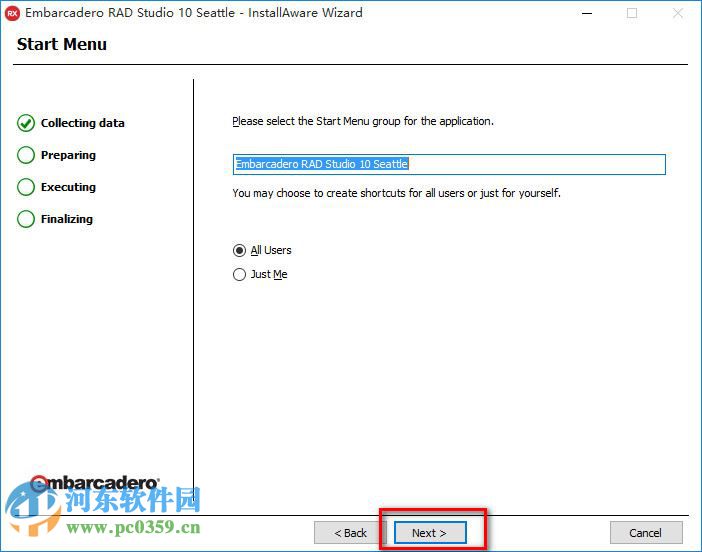
Task: Click the 'Executing' step label
Action: click(68, 187)
